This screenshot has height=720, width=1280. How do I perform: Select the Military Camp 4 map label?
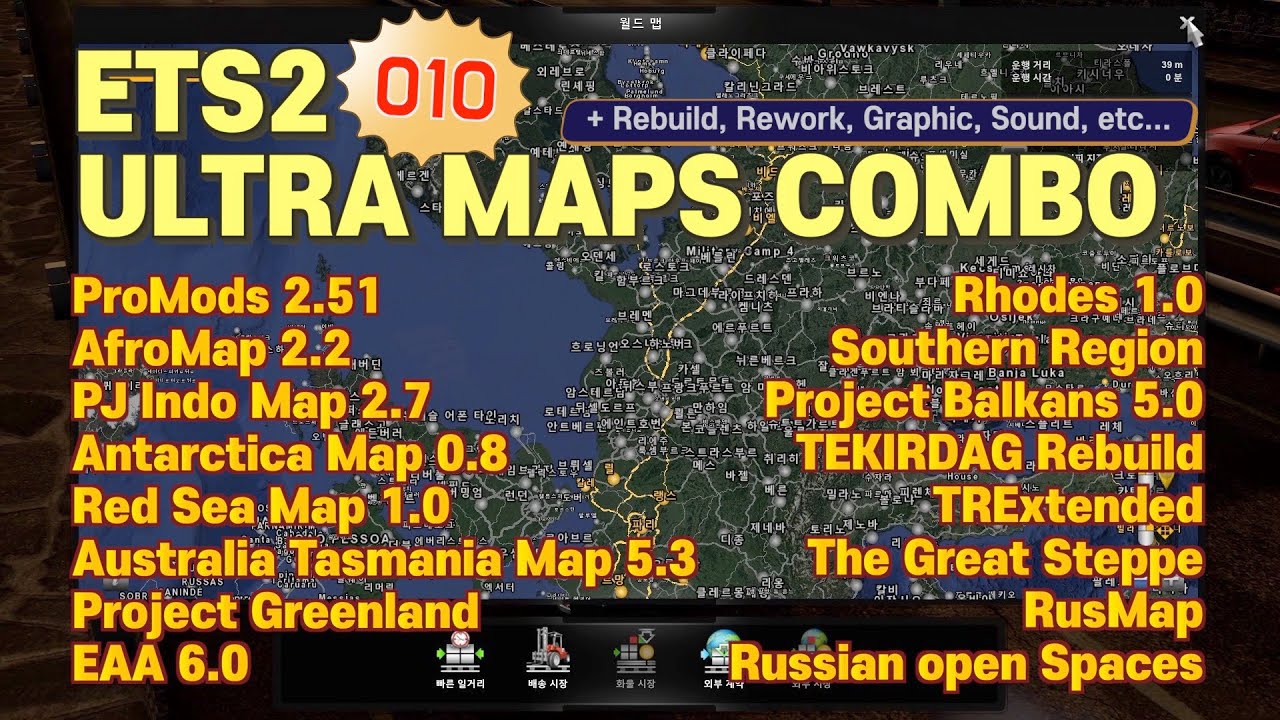[740, 251]
